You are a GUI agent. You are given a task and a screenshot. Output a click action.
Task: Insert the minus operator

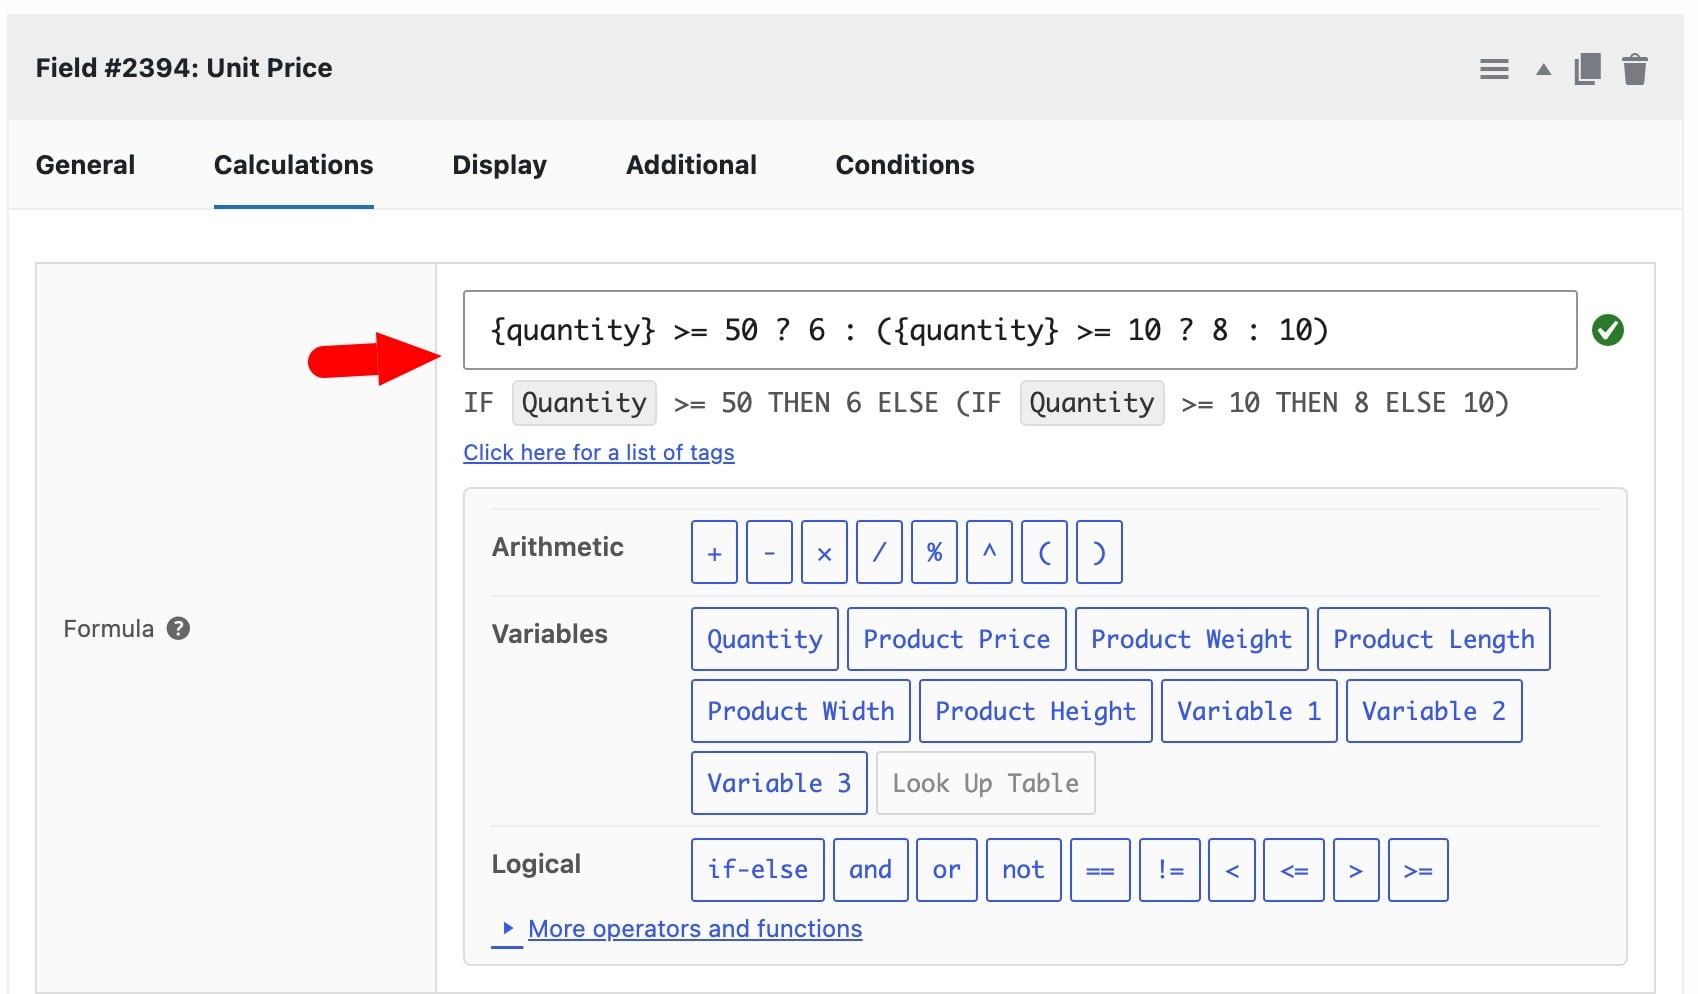click(x=769, y=552)
